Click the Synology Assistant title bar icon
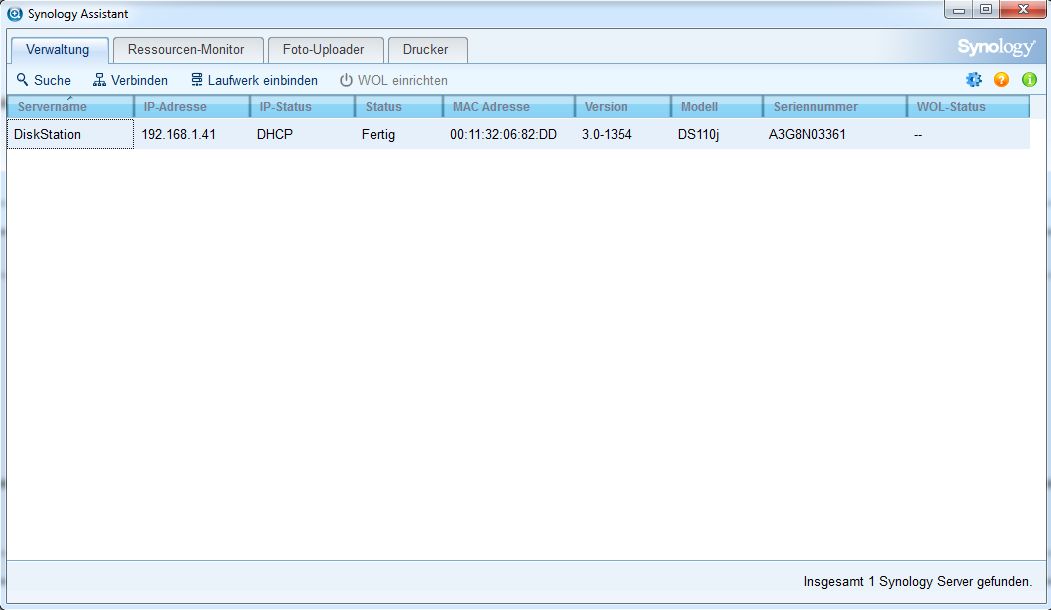The image size is (1051, 610). point(15,14)
